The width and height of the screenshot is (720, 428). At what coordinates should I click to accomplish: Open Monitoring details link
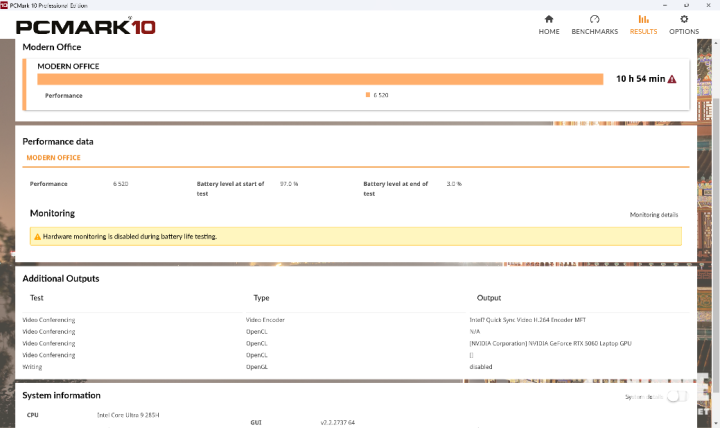coord(653,215)
